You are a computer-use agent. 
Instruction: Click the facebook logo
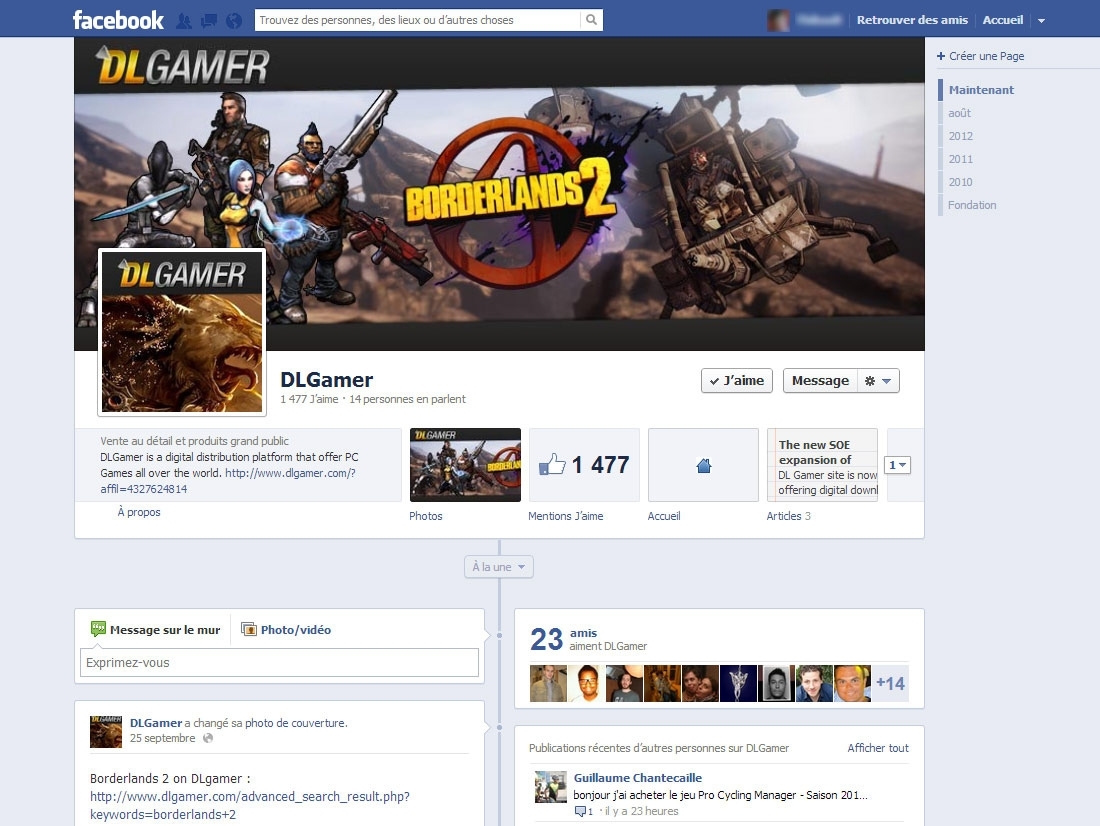point(118,20)
